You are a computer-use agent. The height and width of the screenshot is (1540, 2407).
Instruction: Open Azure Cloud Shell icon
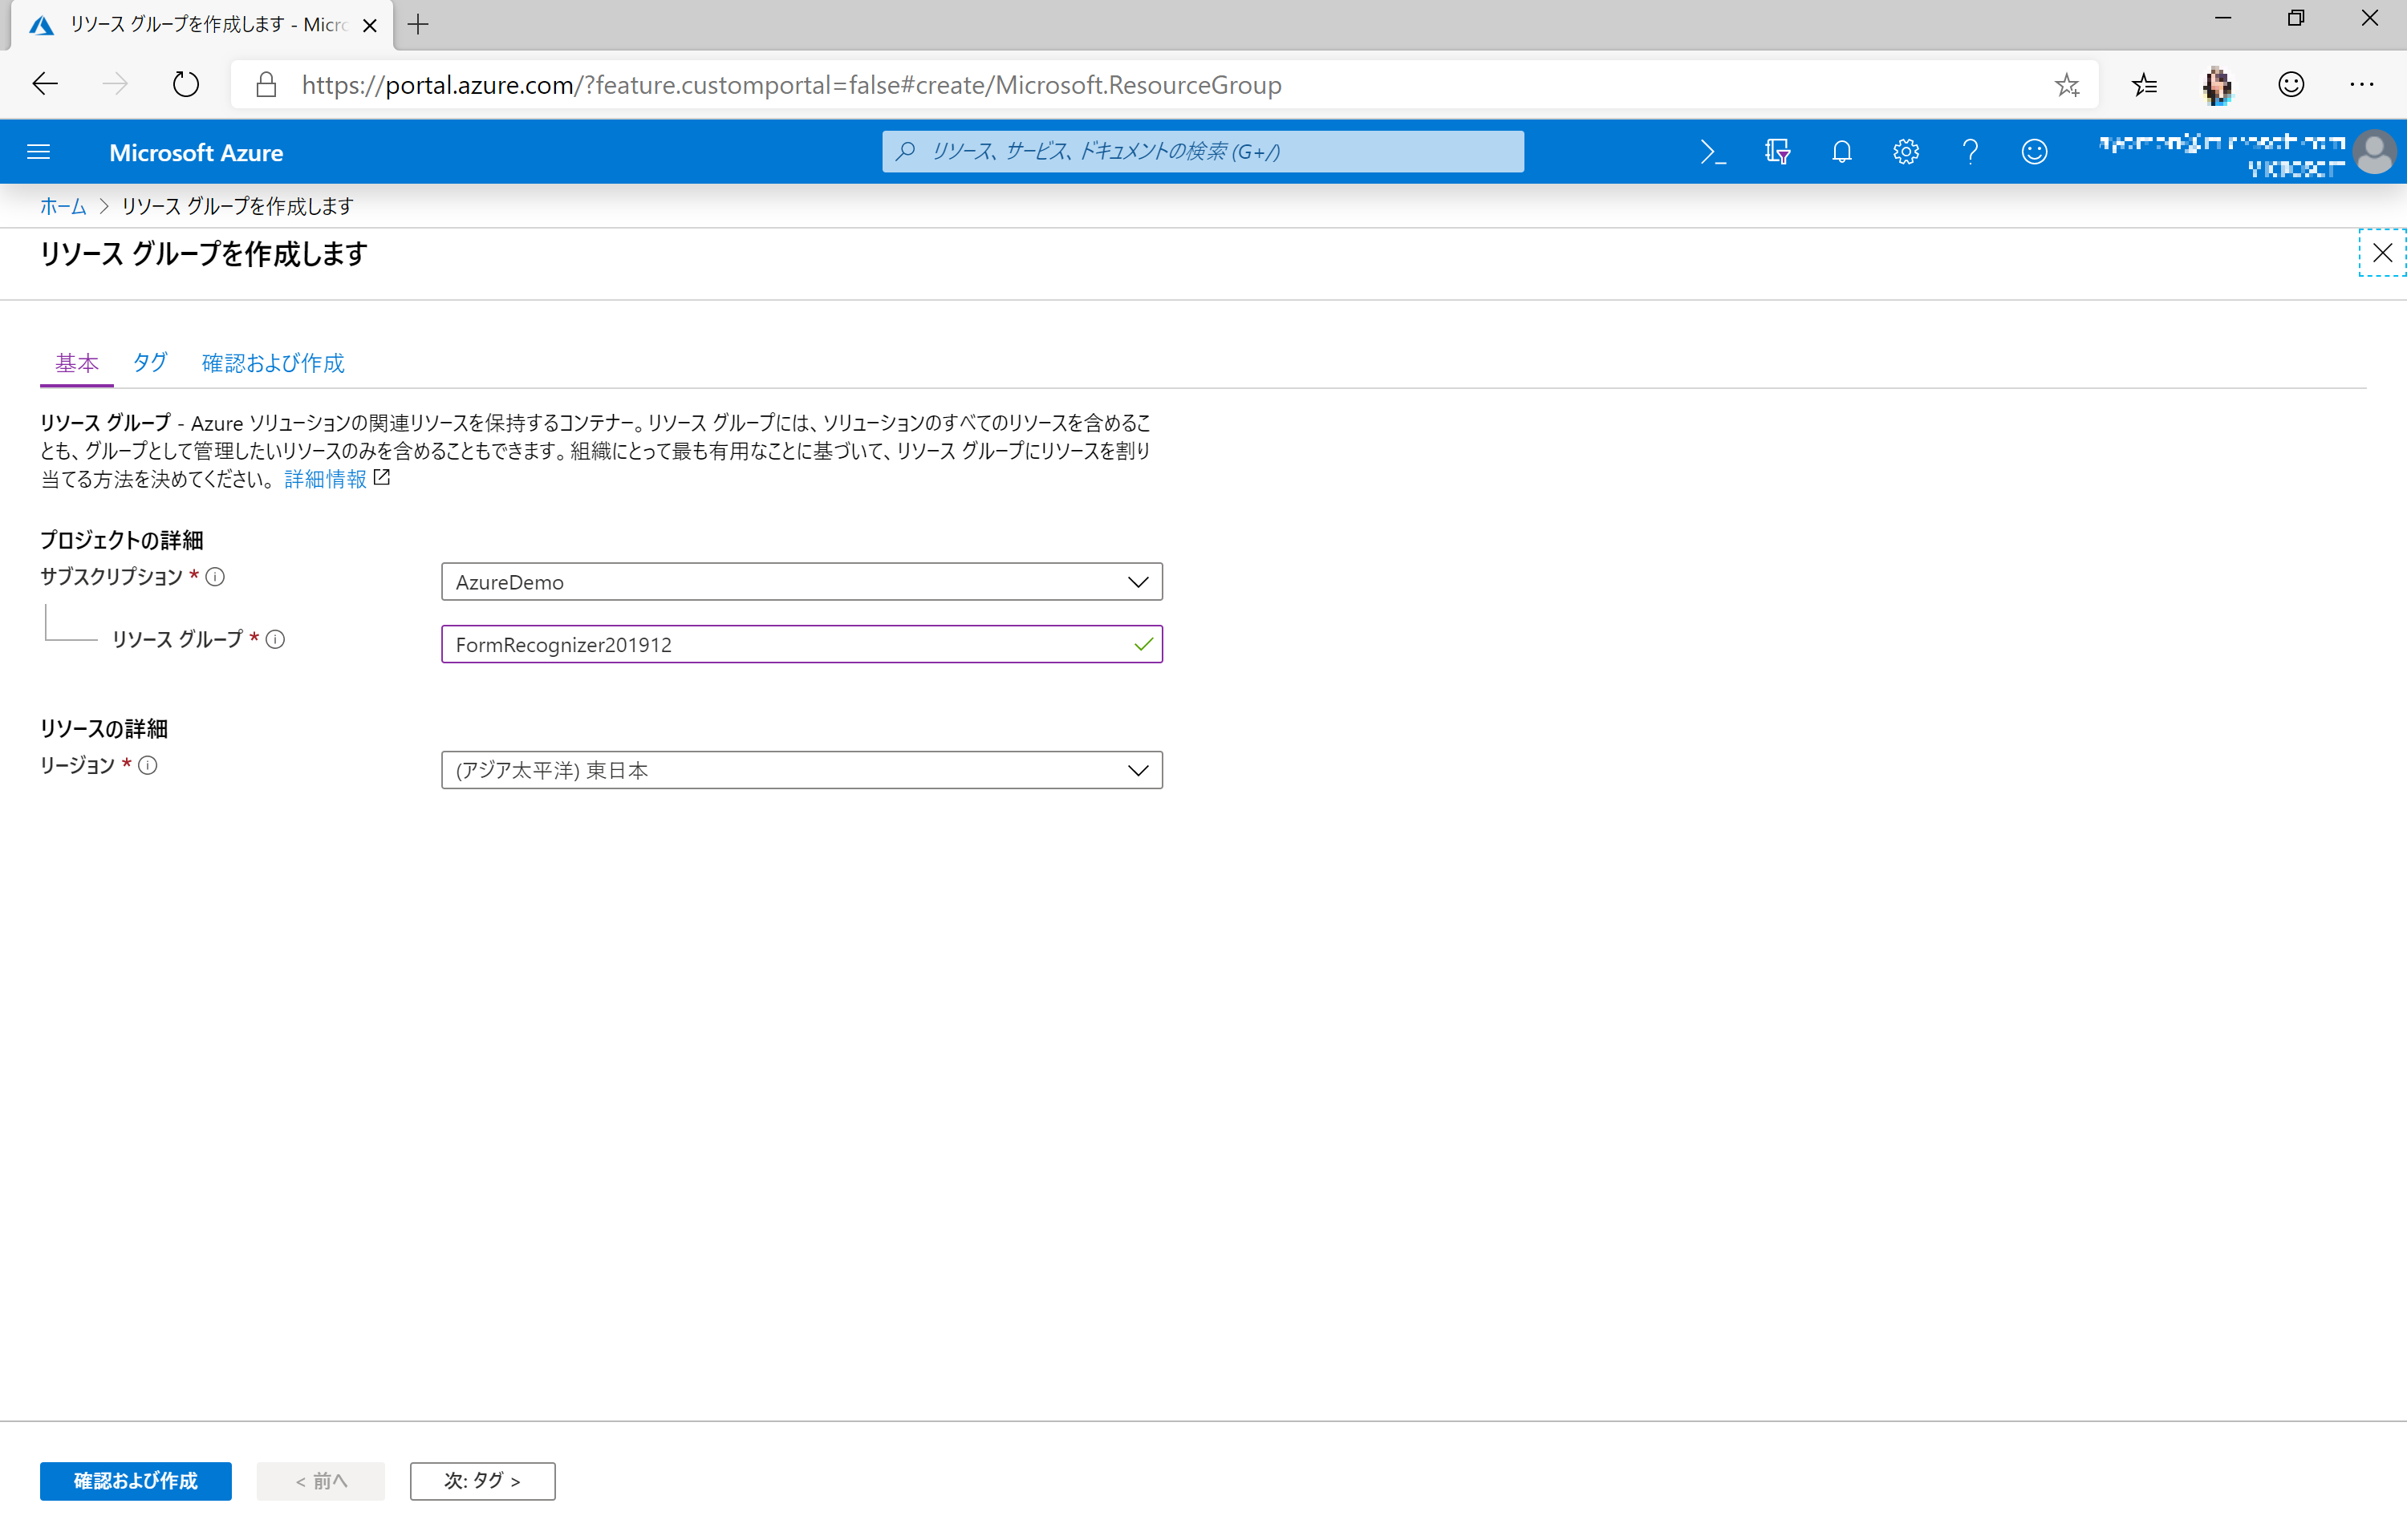click(1712, 152)
